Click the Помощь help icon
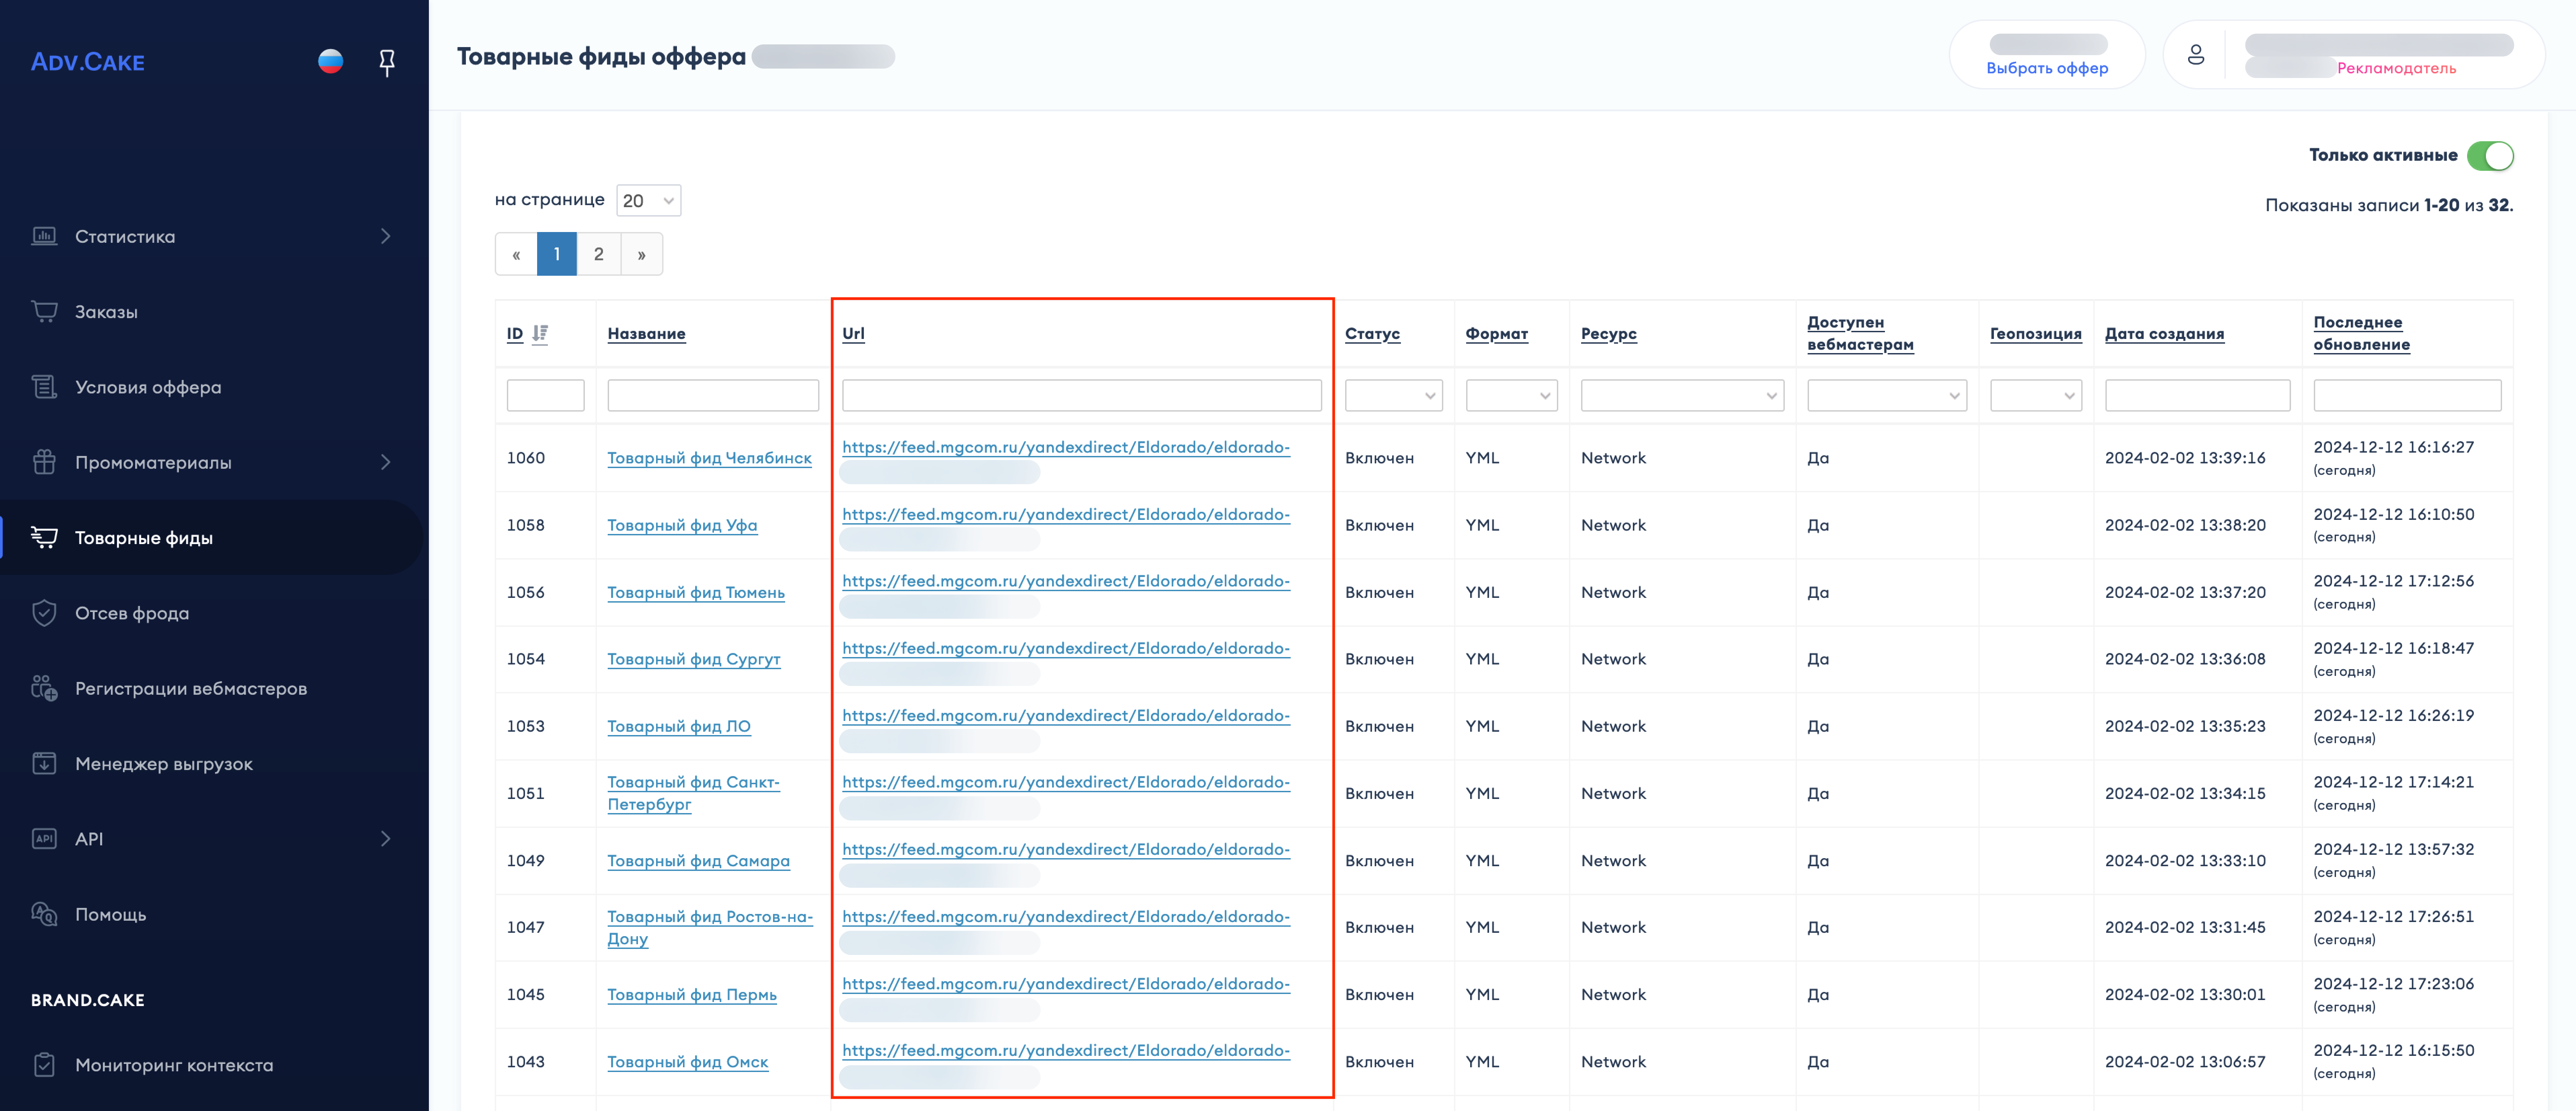Image resolution: width=2576 pixels, height=1111 pixels. pos(44,914)
